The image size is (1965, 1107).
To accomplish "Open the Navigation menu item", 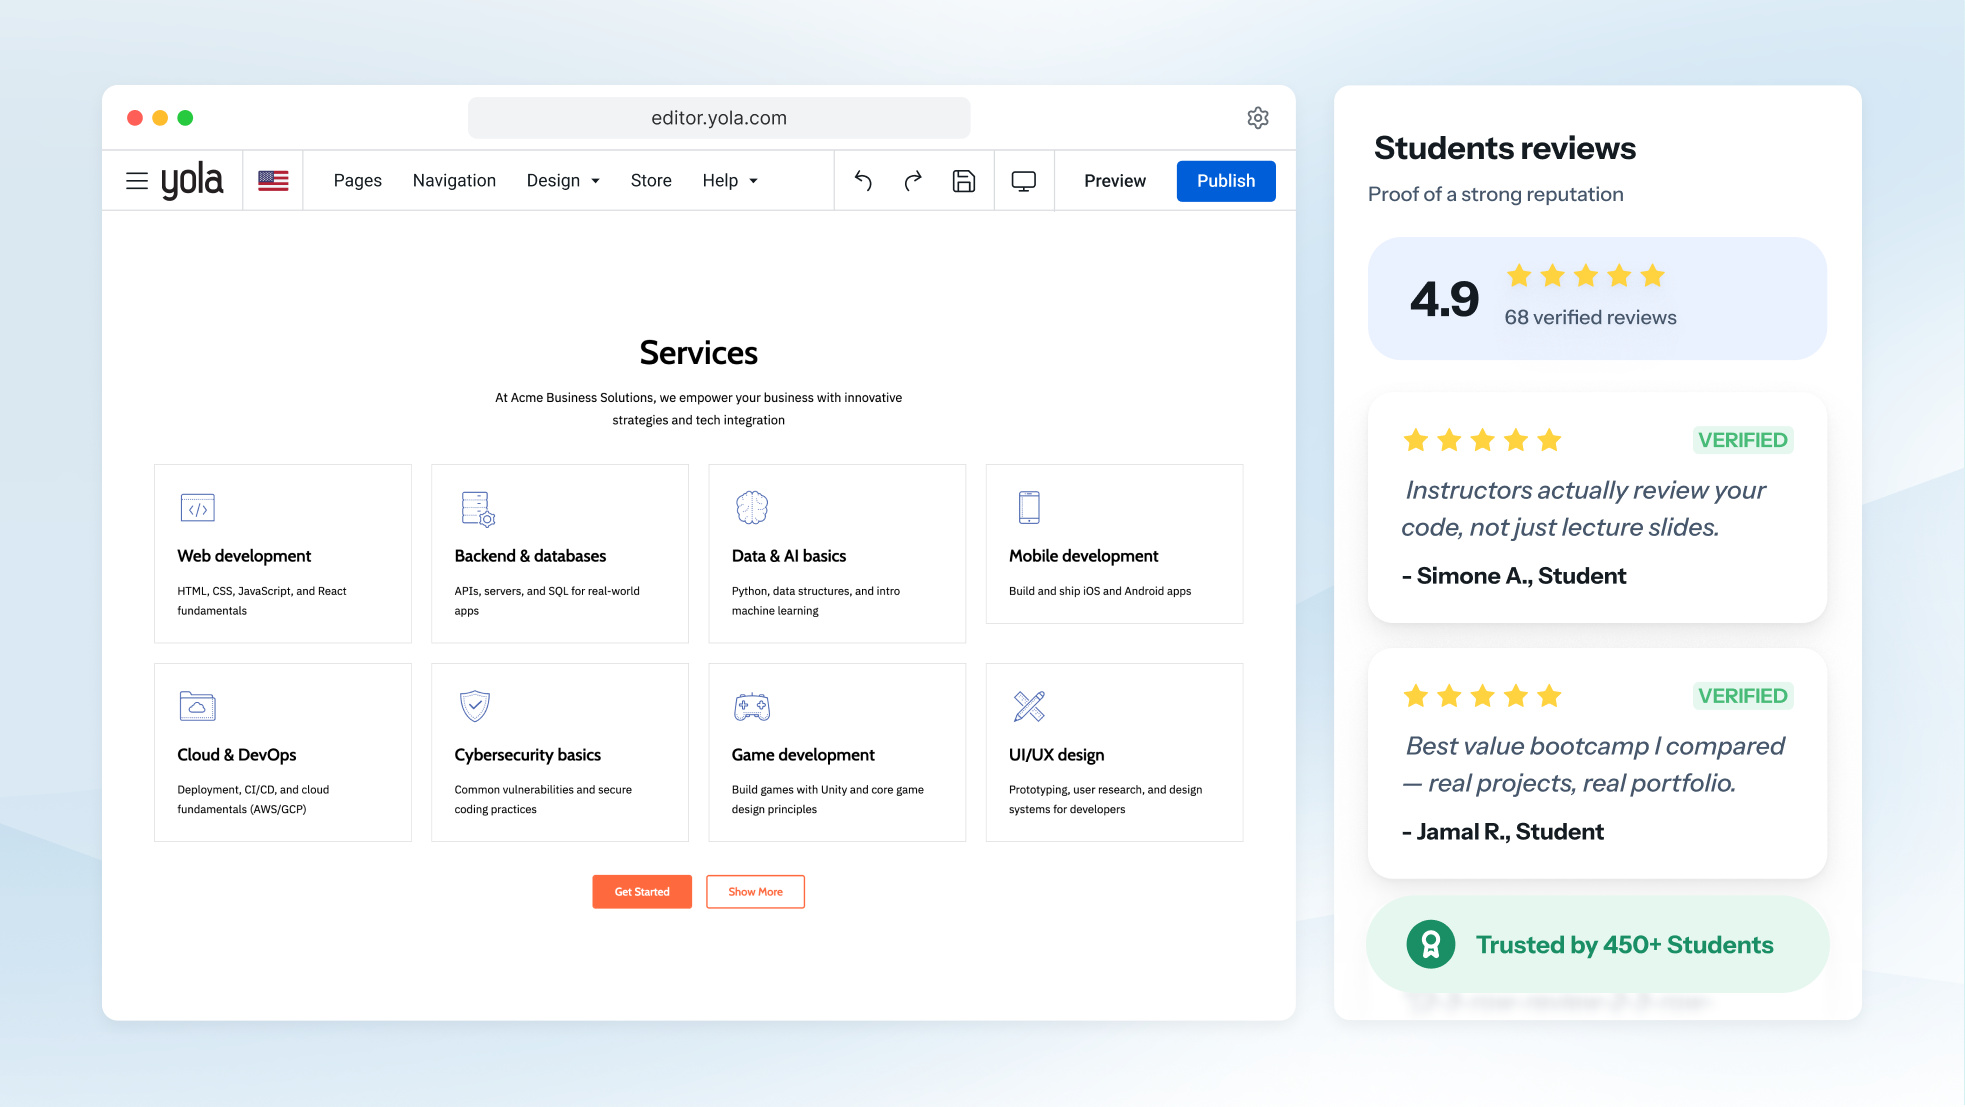I will (454, 181).
